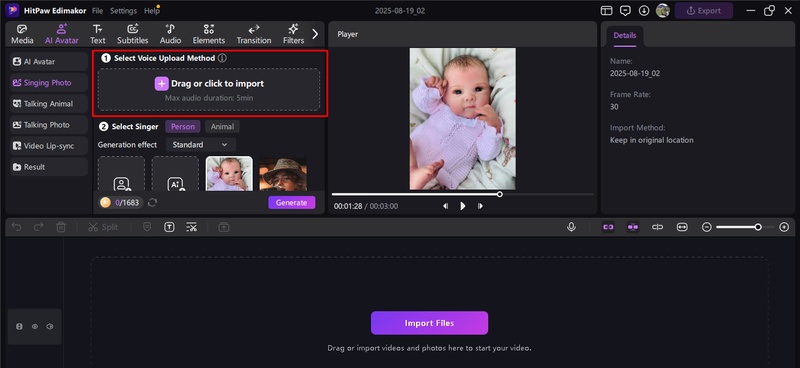Open the Elements tab

209,34
